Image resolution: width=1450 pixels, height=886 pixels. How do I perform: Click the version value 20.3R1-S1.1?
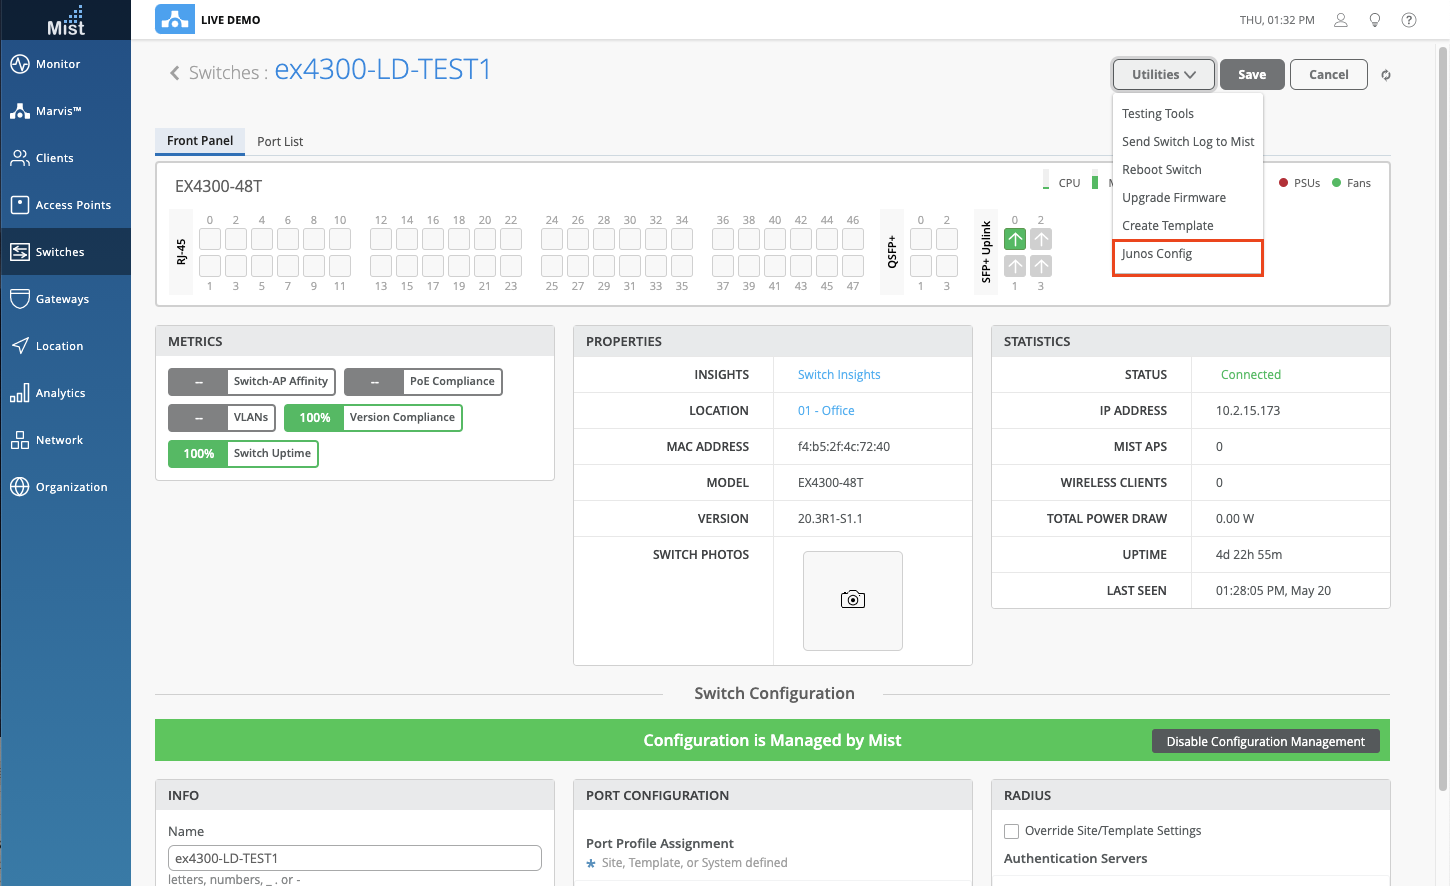tap(830, 519)
